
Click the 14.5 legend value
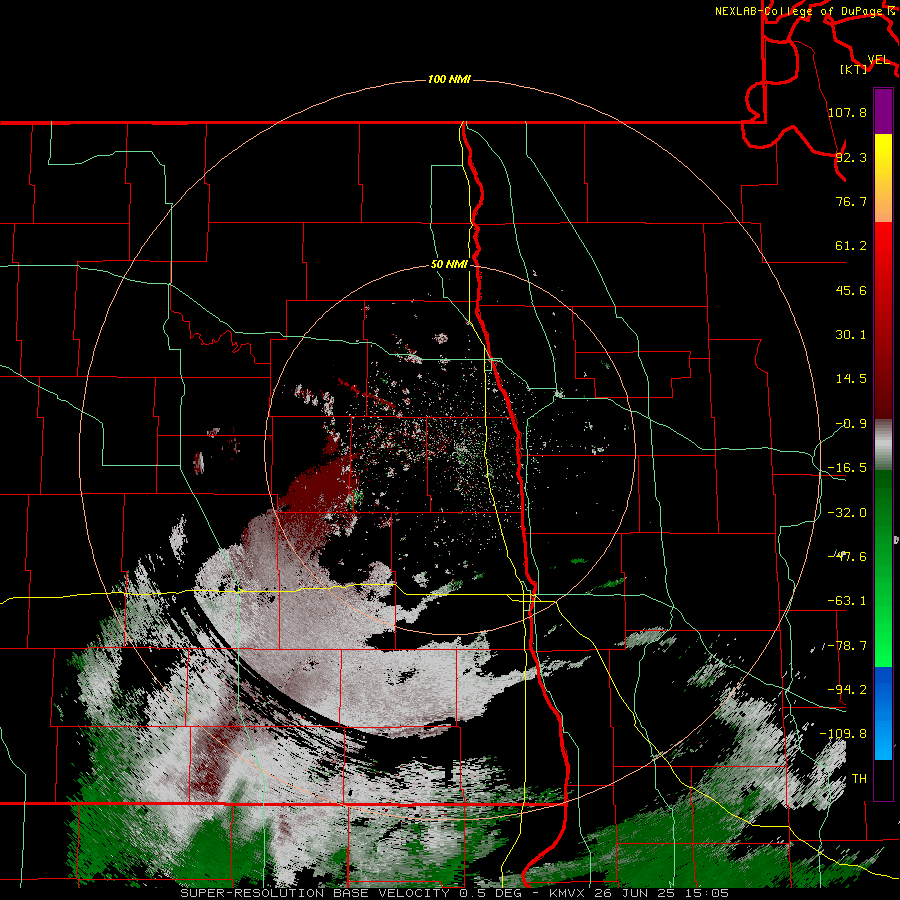(851, 379)
